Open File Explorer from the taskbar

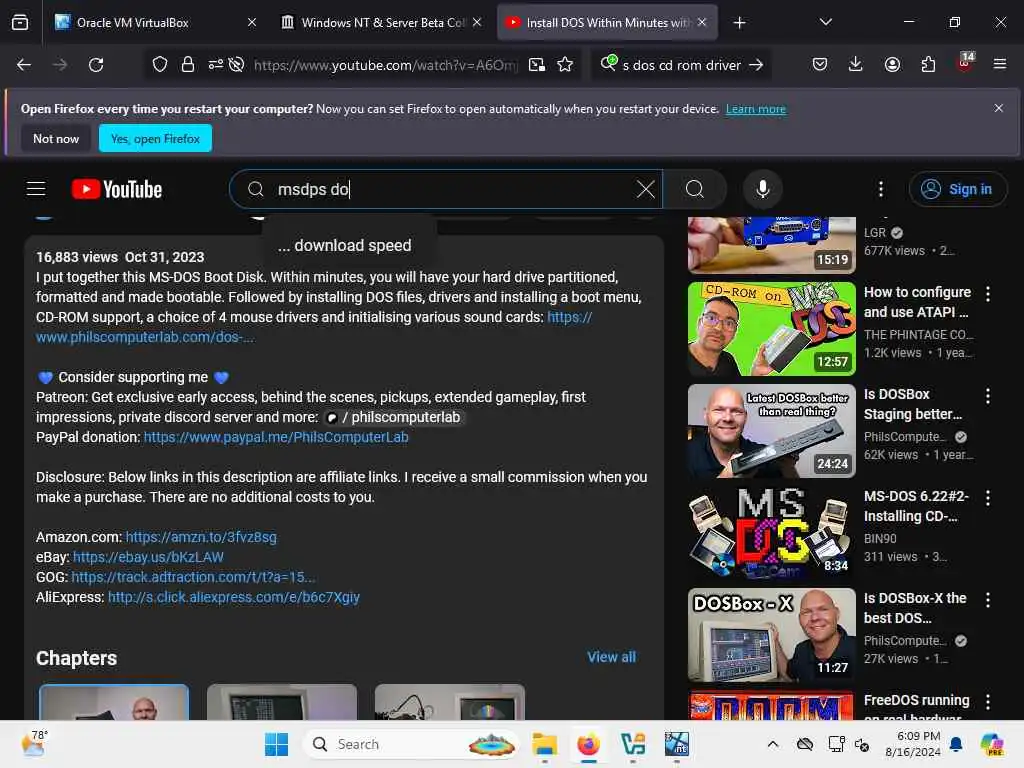544,744
